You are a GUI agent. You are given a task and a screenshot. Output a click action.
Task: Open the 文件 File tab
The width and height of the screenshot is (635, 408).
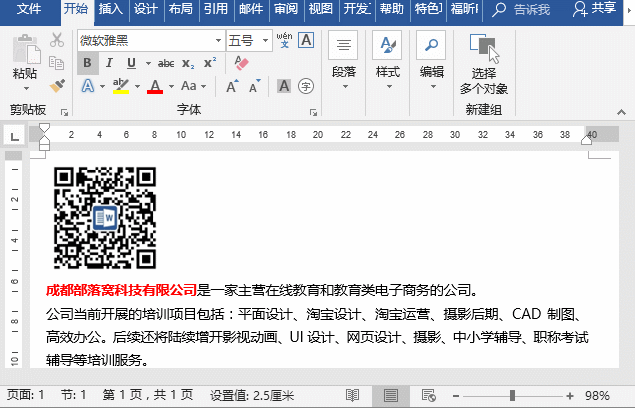(x=29, y=9)
